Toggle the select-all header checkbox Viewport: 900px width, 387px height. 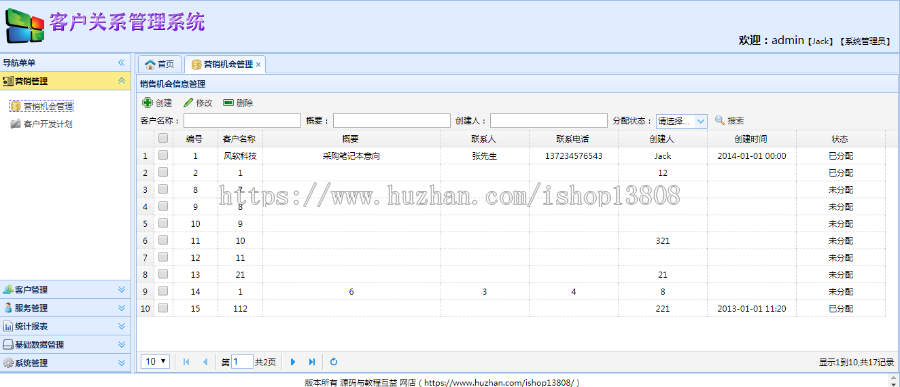click(163, 138)
